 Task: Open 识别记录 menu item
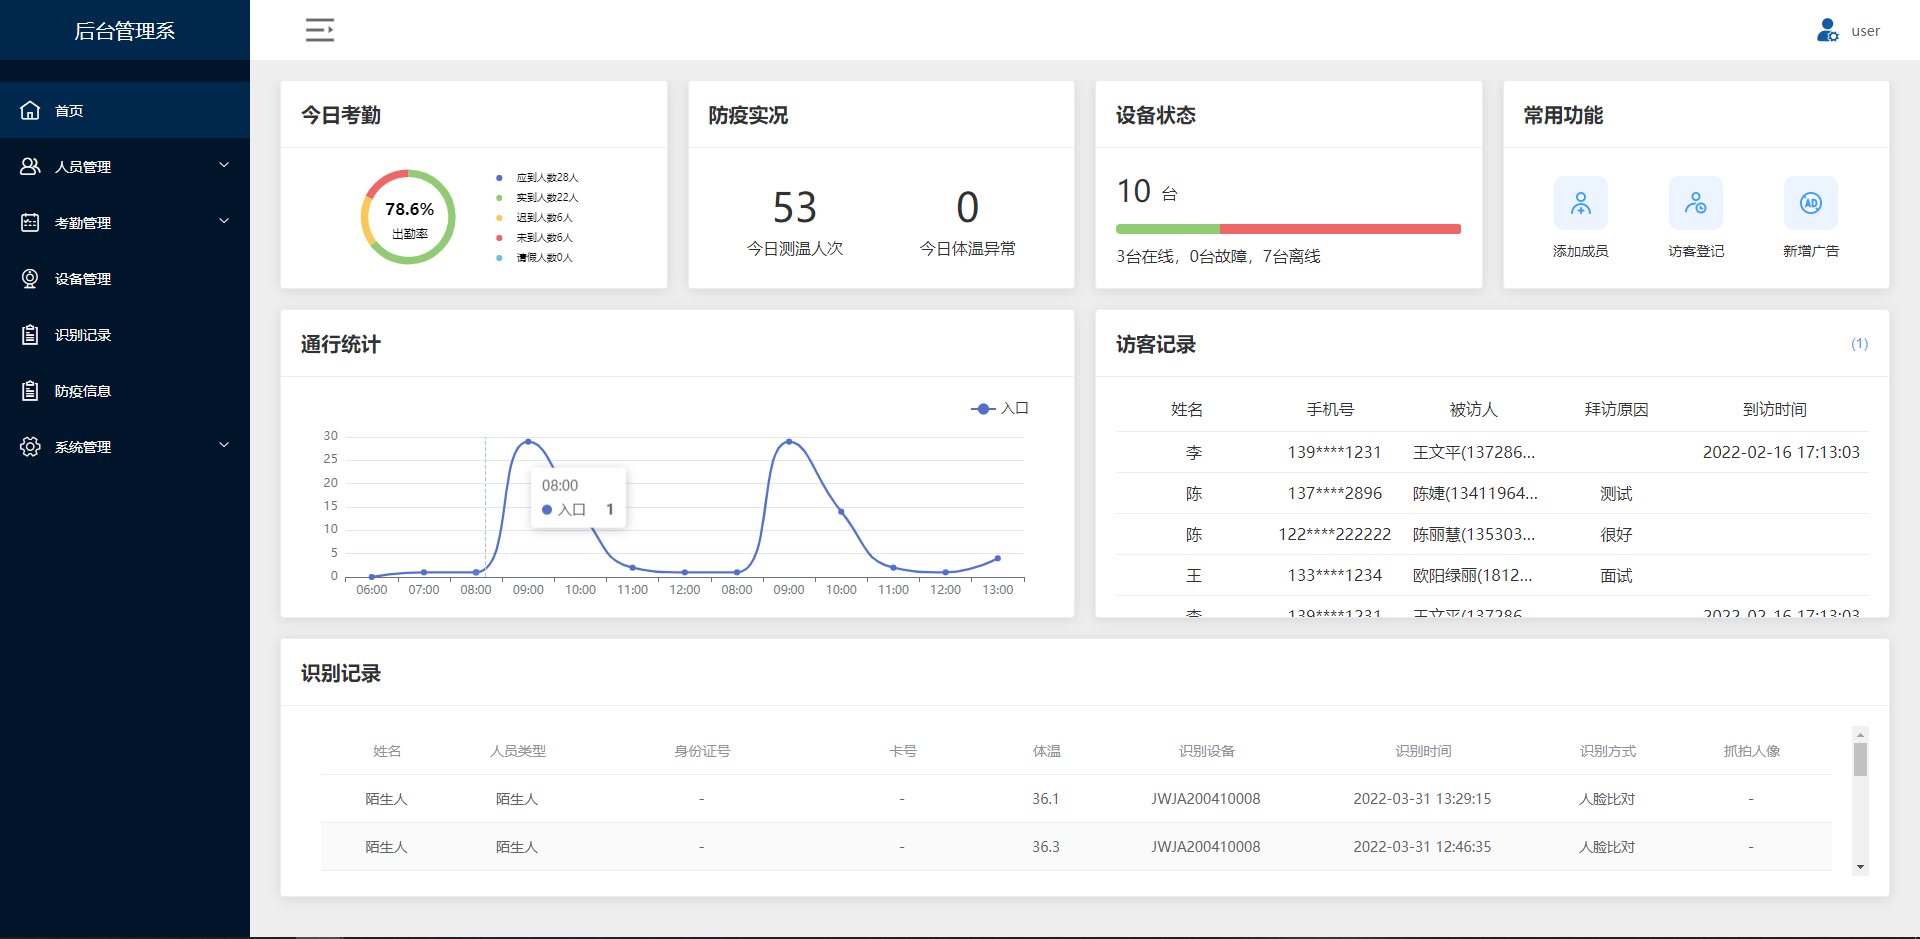(x=125, y=334)
